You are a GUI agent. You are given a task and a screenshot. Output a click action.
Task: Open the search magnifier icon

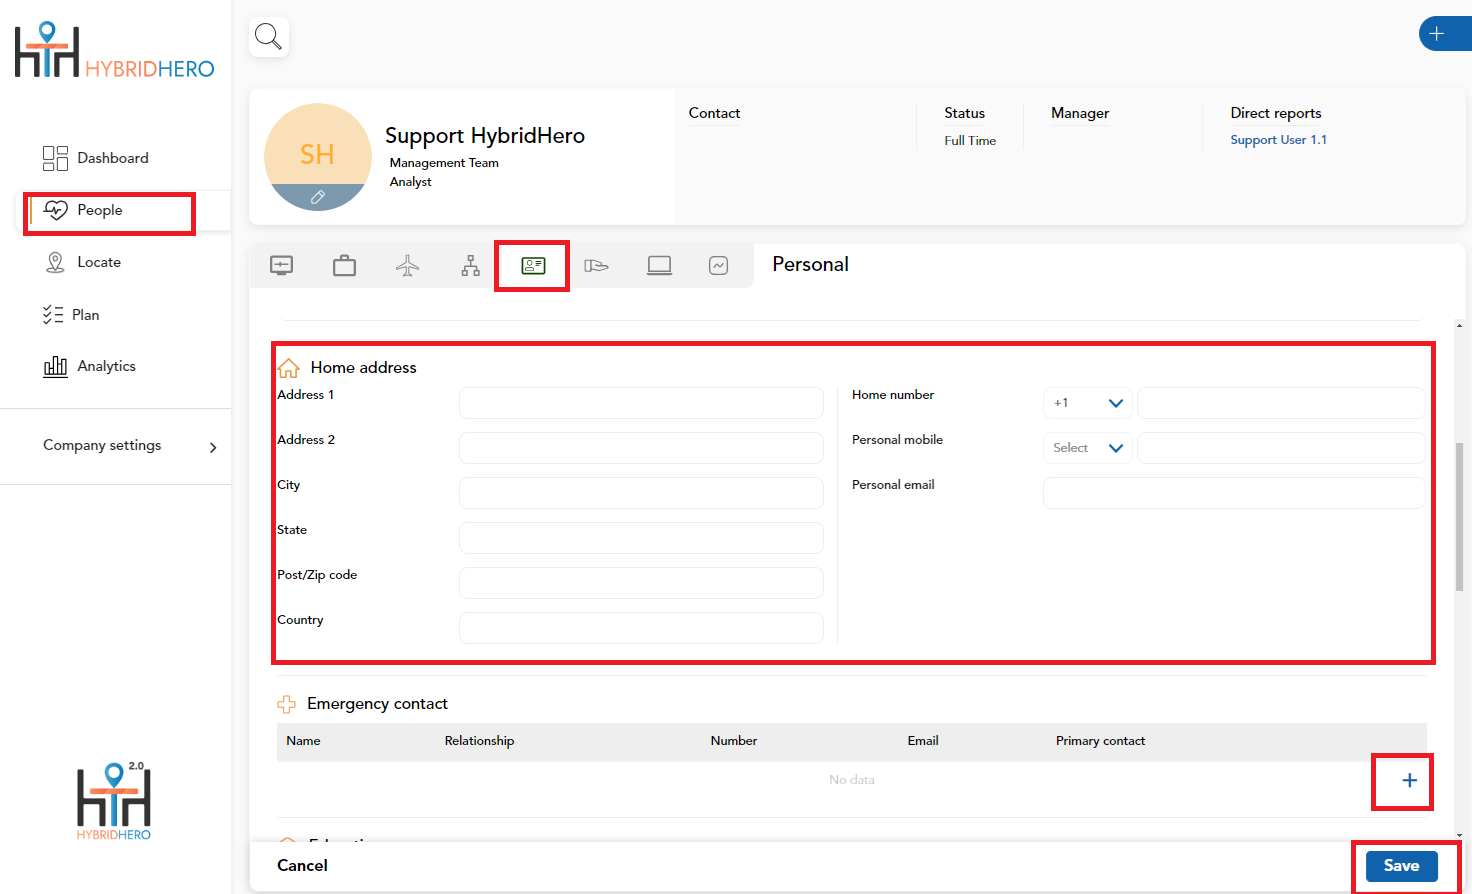pos(268,37)
